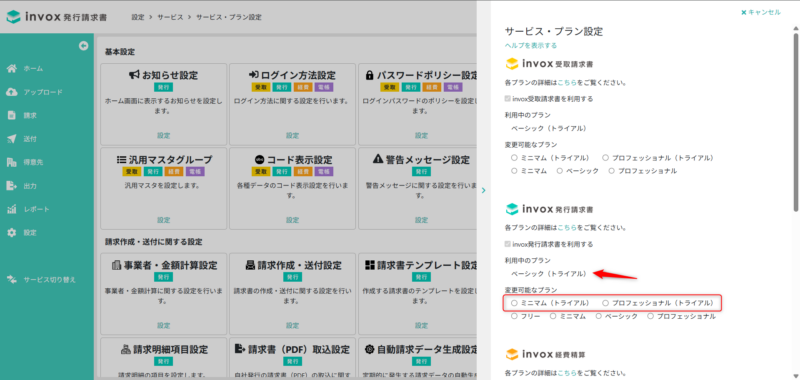The width and height of the screenshot is (800, 380).
Task: Select フリー plan radio under 発行請求書
Action: 514,316
